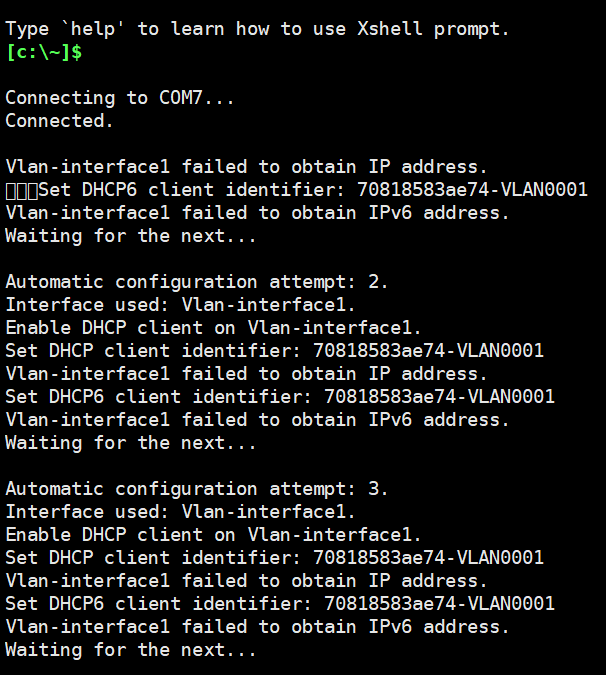Viewport: 606px width, 675px height.
Task: Click "Set DHCP client identifier" line in attempt 3
Action: click(274, 558)
